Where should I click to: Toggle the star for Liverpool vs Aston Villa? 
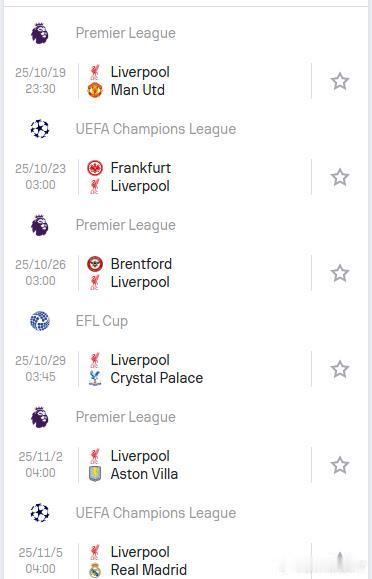pos(339,465)
